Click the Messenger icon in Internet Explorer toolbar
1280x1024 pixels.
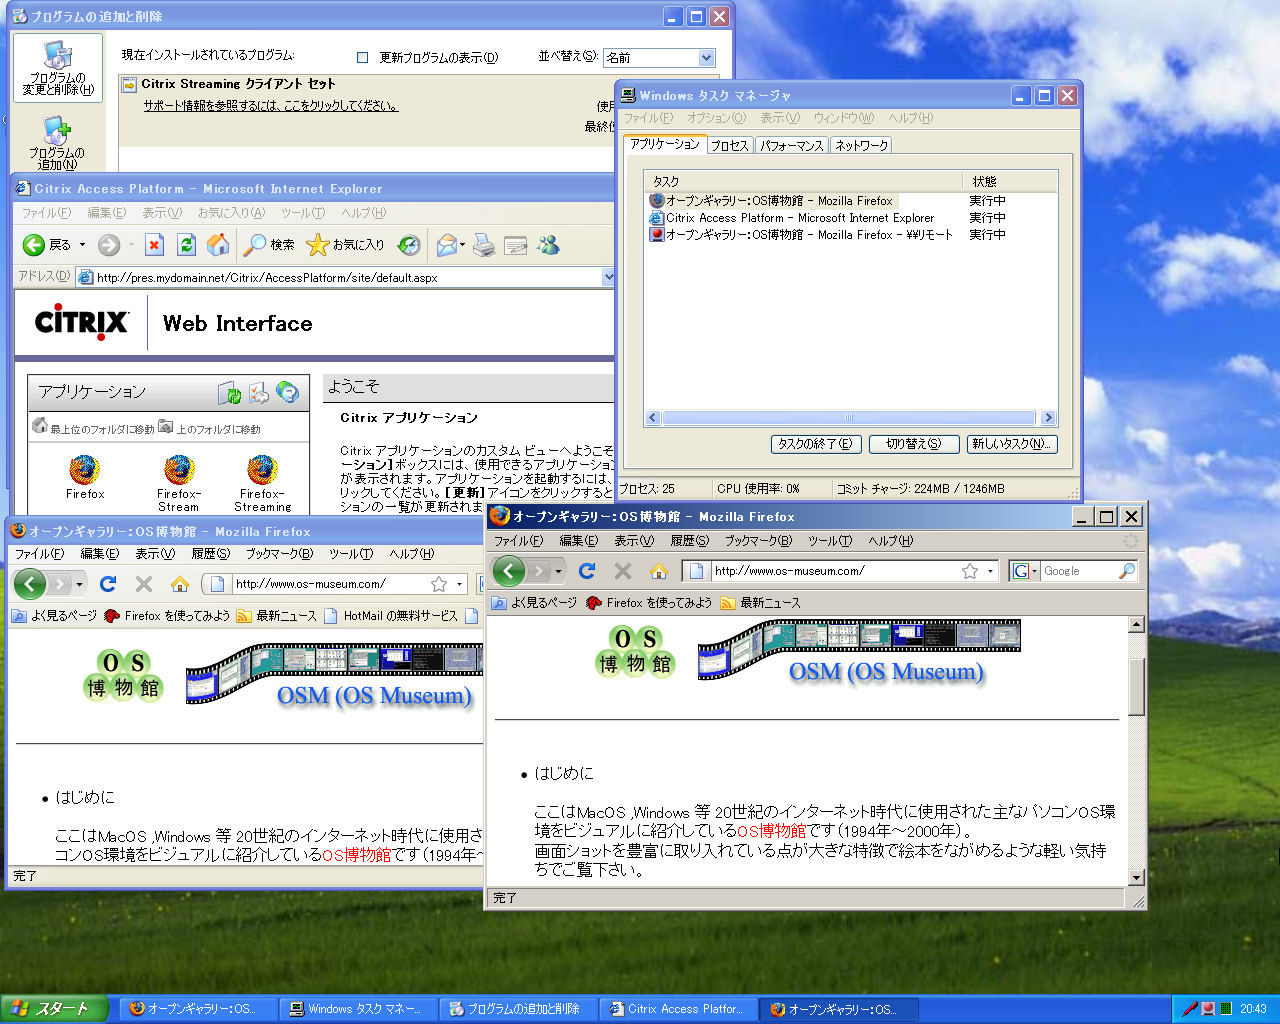click(548, 245)
